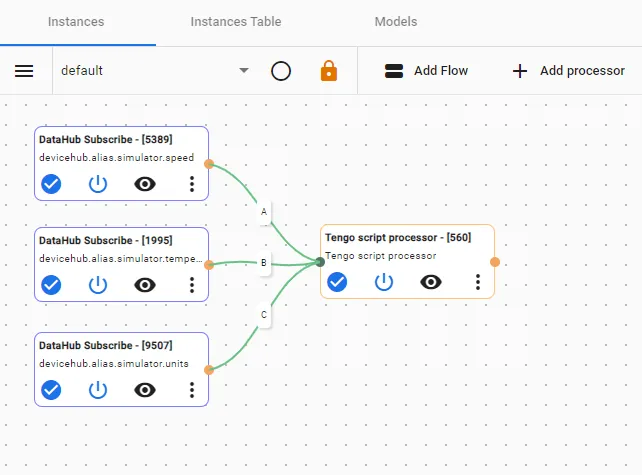Click connection label A
642x475 pixels.
click(x=264, y=212)
